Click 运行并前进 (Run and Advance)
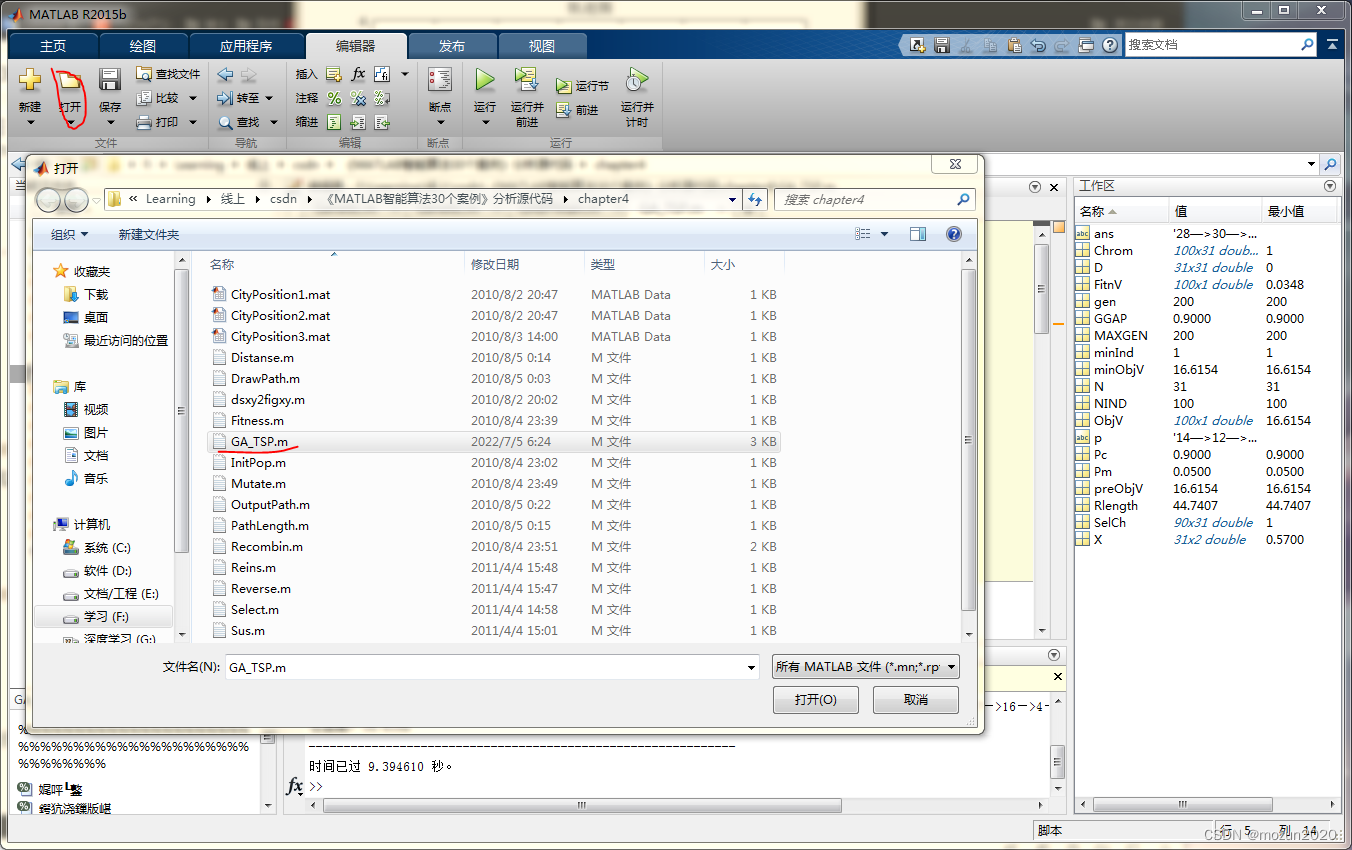The width and height of the screenshot is (1352, 850). click(527, 97)
